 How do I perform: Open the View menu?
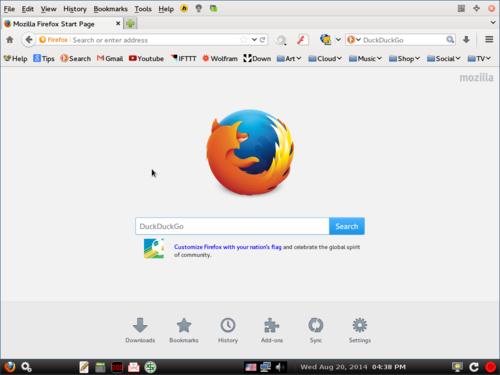pos(48,9)
